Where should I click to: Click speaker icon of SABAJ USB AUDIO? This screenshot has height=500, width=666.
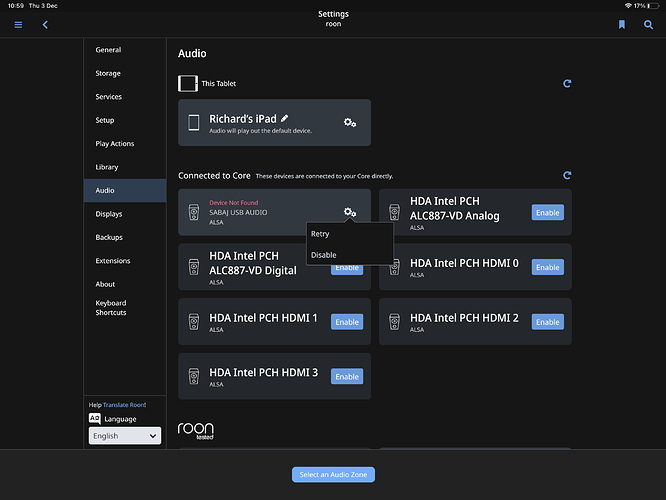(194, 212)
